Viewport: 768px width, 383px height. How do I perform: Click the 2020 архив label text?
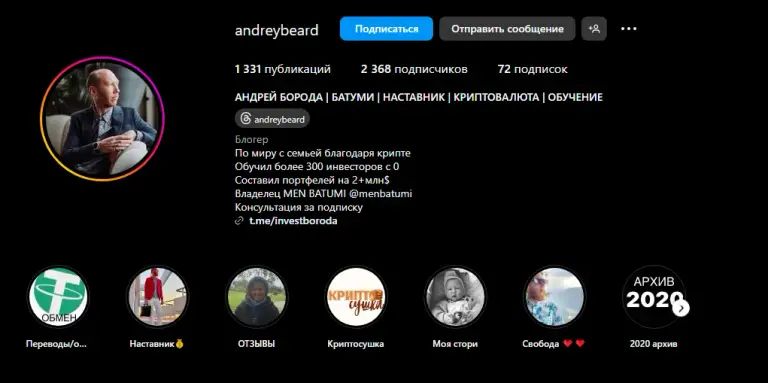pyautogui.click(x=653, y=344)
